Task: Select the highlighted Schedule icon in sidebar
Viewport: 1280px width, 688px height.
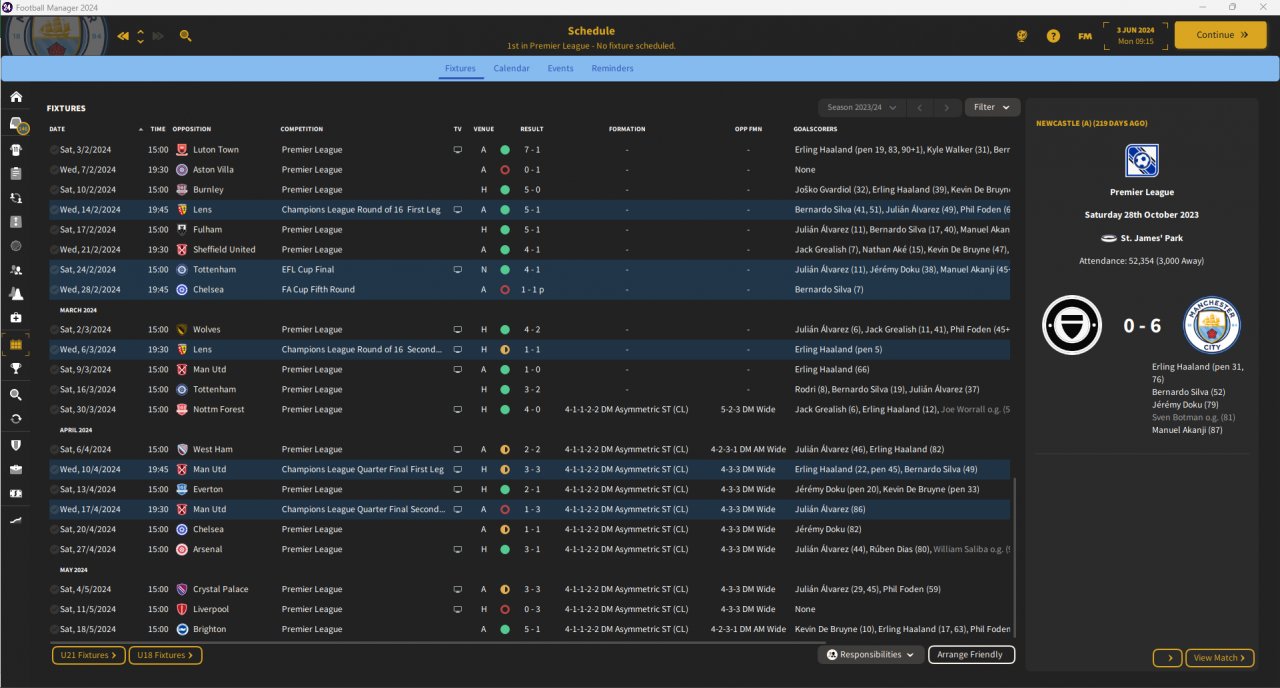Action: point(16,344)
